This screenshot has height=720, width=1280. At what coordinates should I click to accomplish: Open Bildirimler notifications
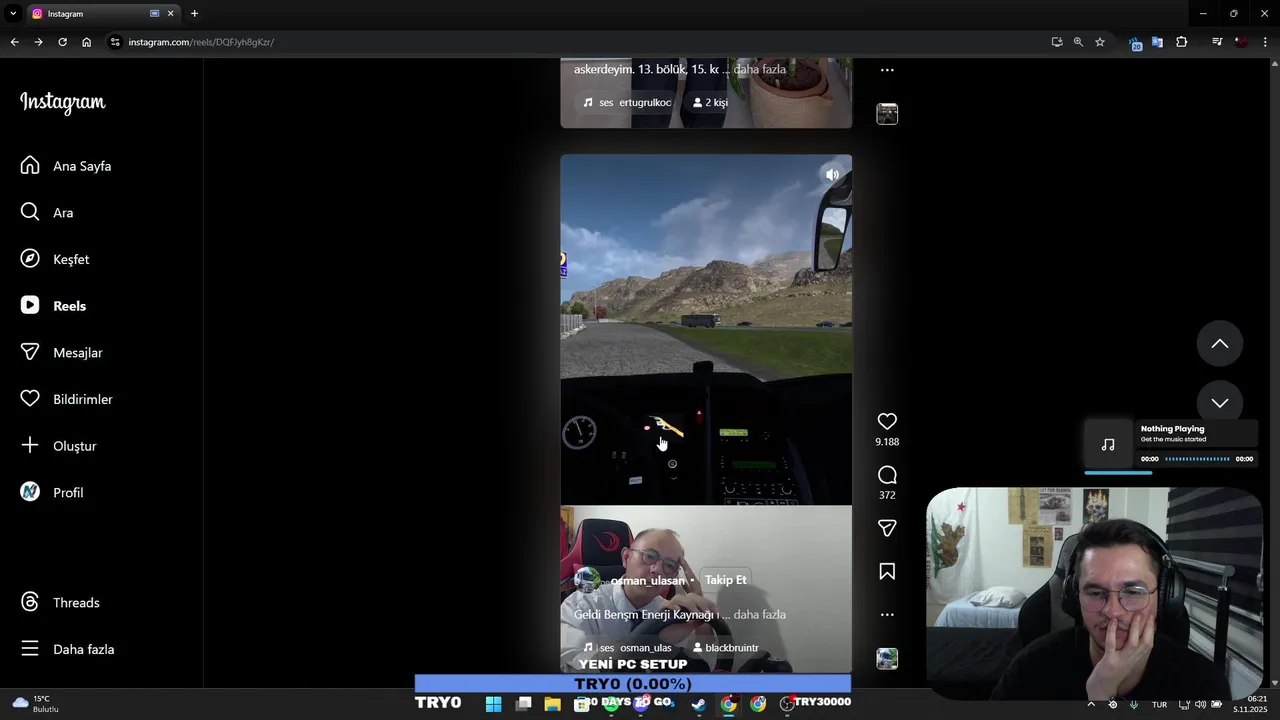[x=67, y=399]
